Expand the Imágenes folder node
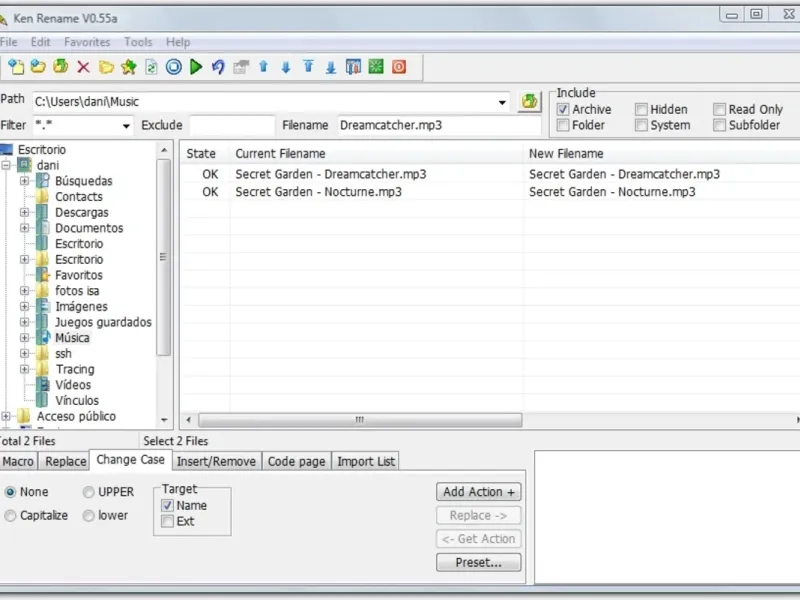Screen dimensions: 800x600 (24, 307)
